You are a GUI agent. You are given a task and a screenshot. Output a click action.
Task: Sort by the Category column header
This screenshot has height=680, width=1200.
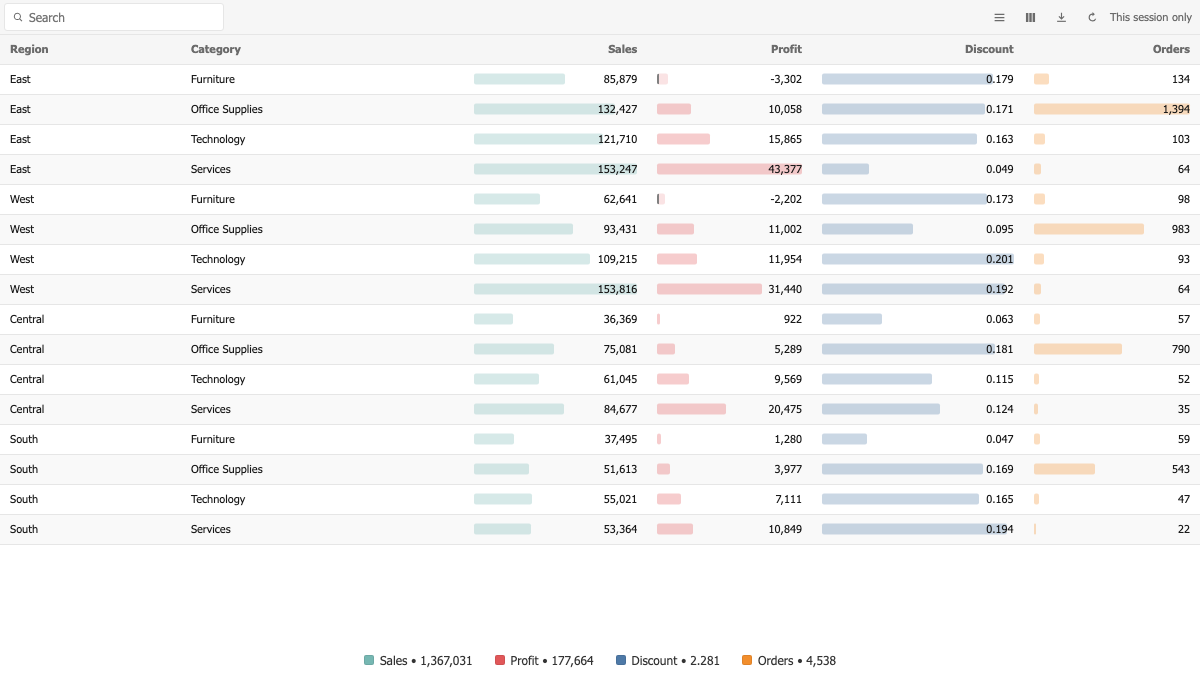pyautogui.click(x=216, y=49)
